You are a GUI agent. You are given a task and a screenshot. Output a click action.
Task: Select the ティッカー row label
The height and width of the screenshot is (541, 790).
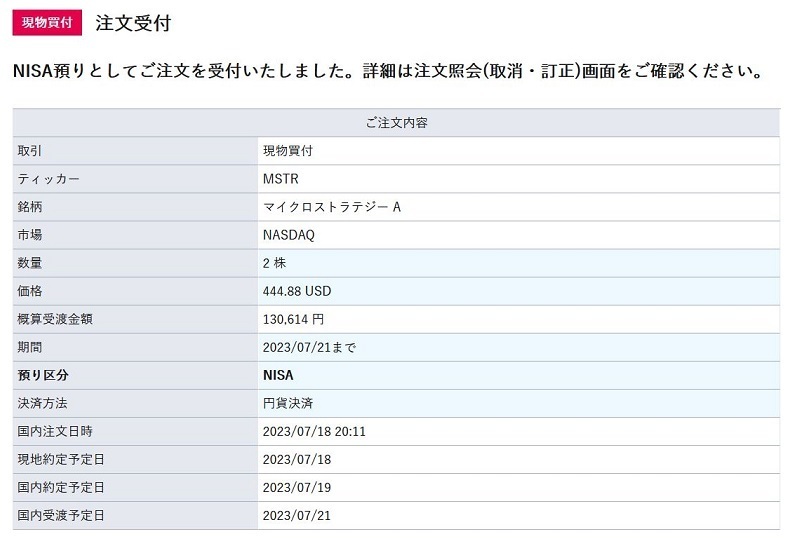pos(48,179)
